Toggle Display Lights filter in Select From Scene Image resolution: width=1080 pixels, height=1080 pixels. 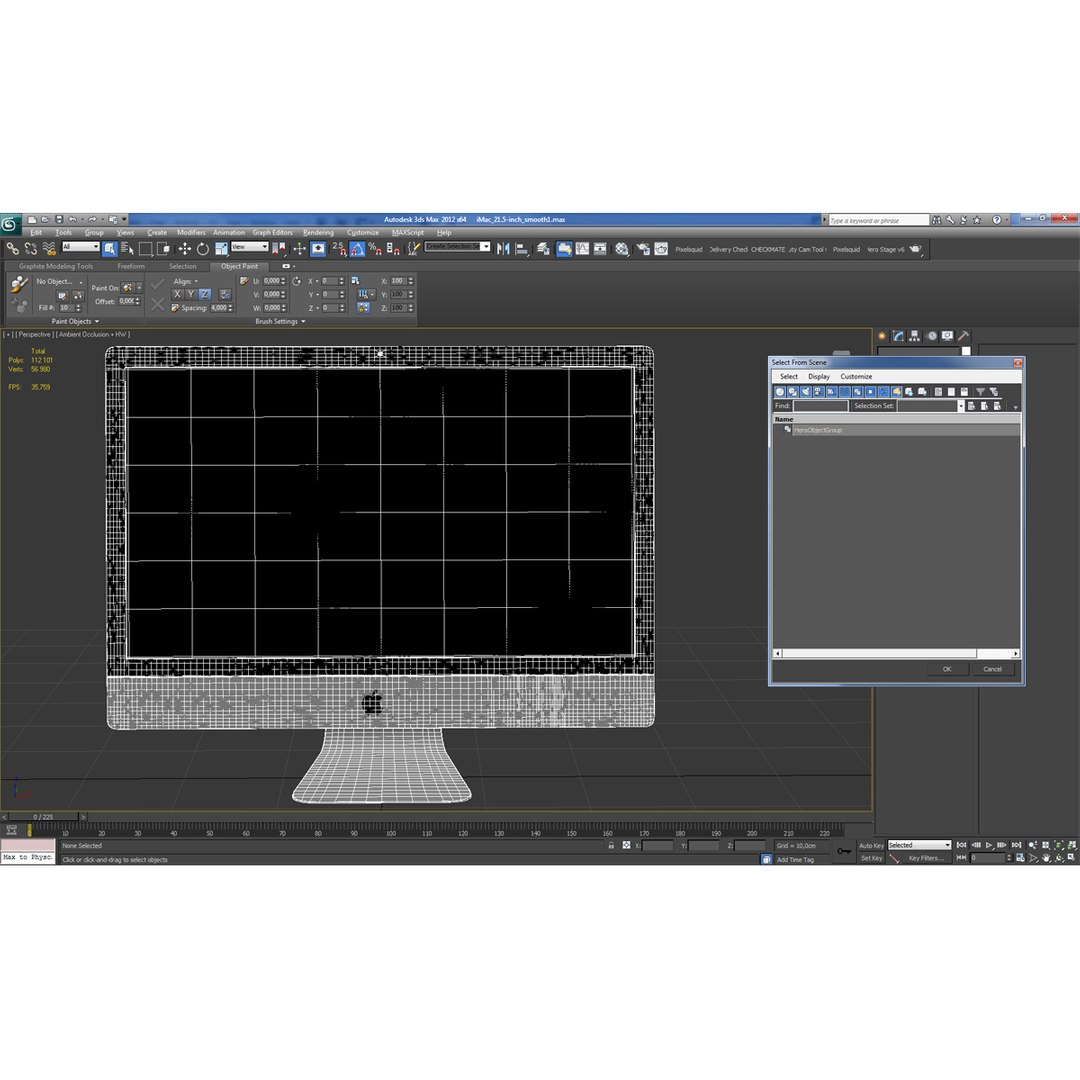pyautogui.click(x=805, y=391)
